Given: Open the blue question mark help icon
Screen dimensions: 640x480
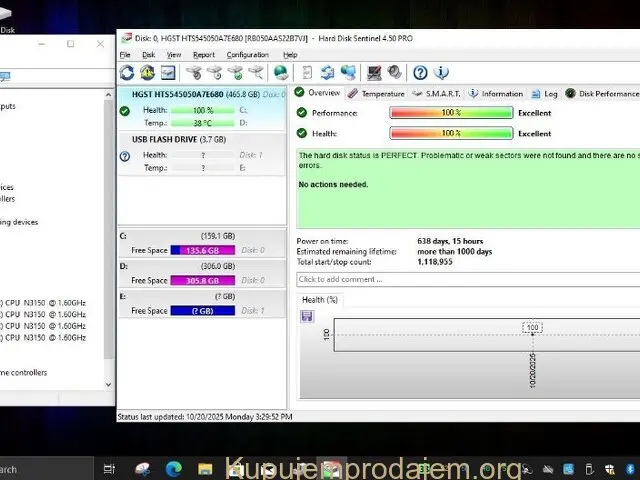Looking at the screenshot, I should (x=420, y=72).
